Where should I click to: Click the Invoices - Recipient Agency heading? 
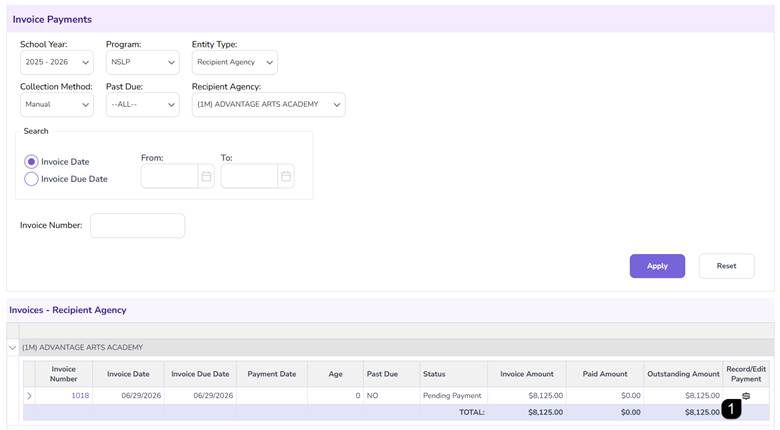68,310
